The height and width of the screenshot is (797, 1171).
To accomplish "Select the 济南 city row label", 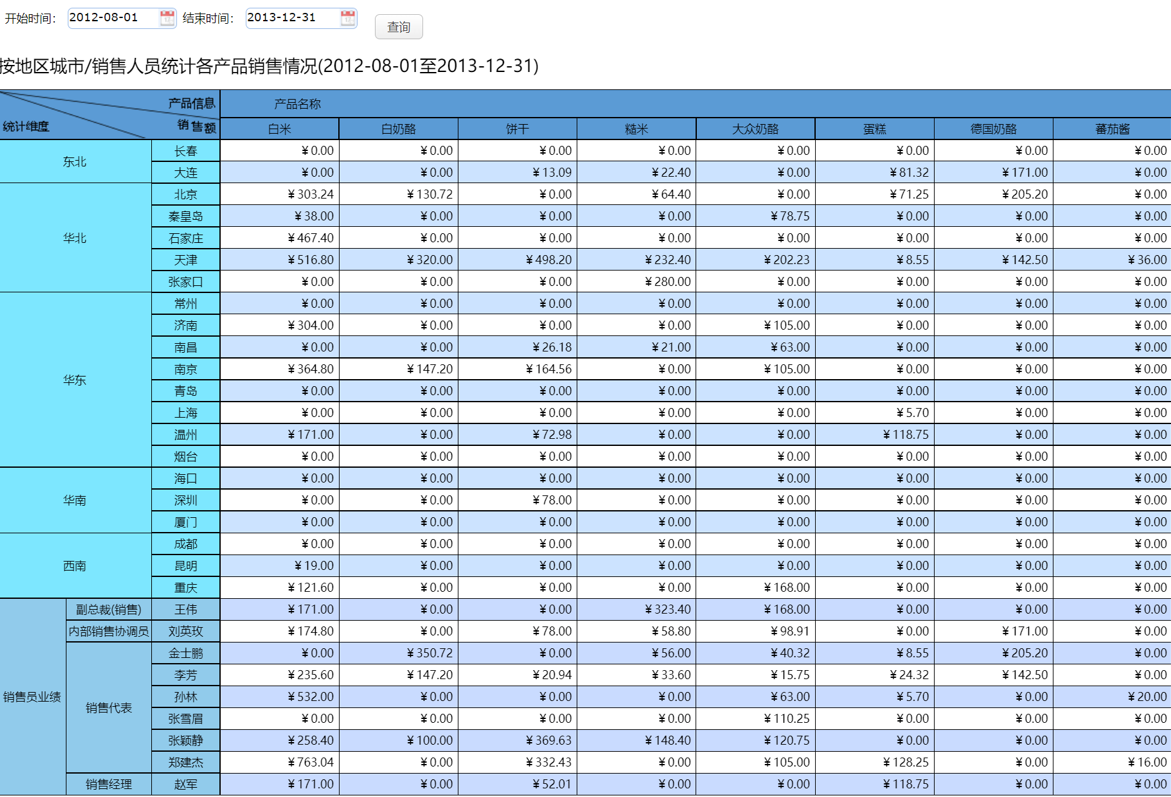I will (x=186, y=325).
